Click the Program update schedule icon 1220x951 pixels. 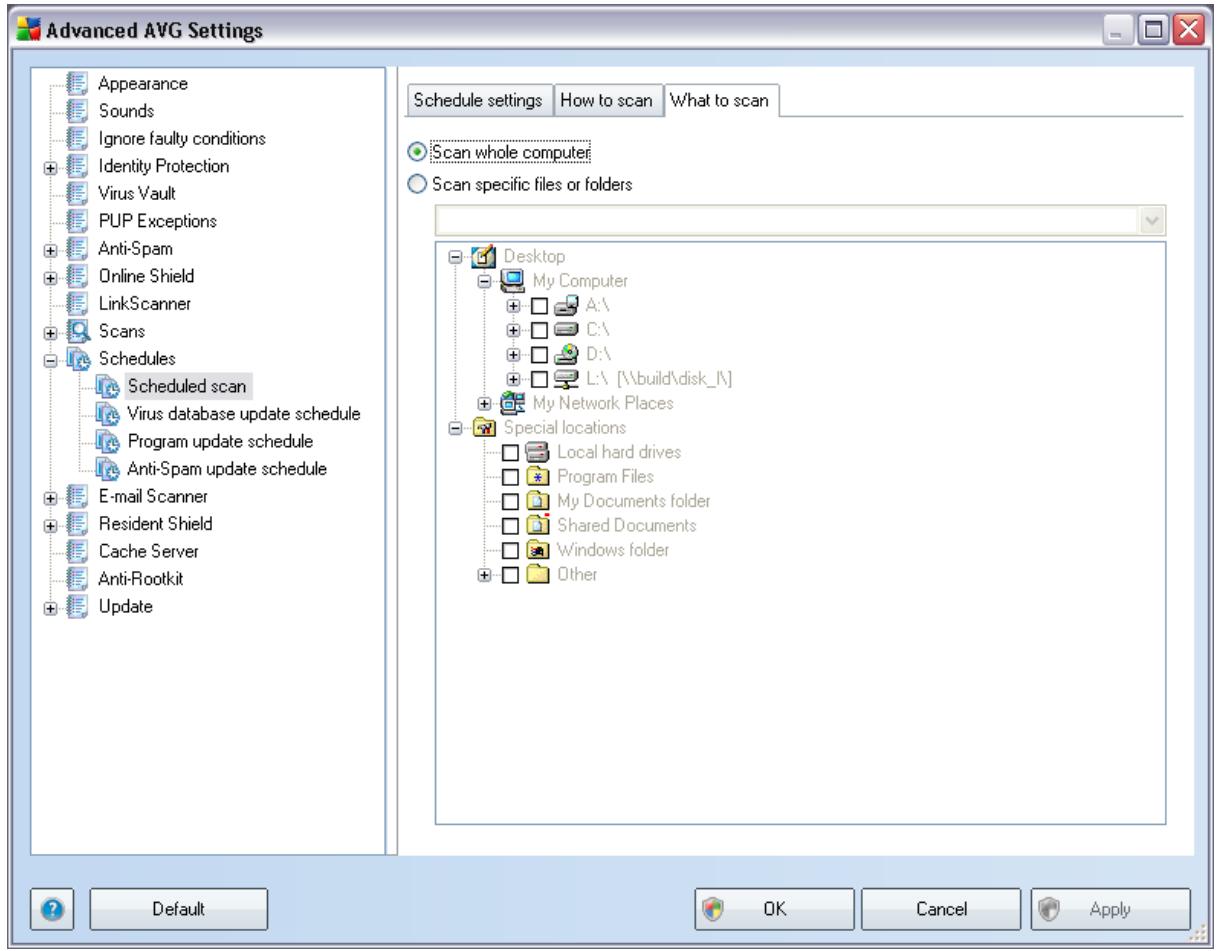click(108, 440)
